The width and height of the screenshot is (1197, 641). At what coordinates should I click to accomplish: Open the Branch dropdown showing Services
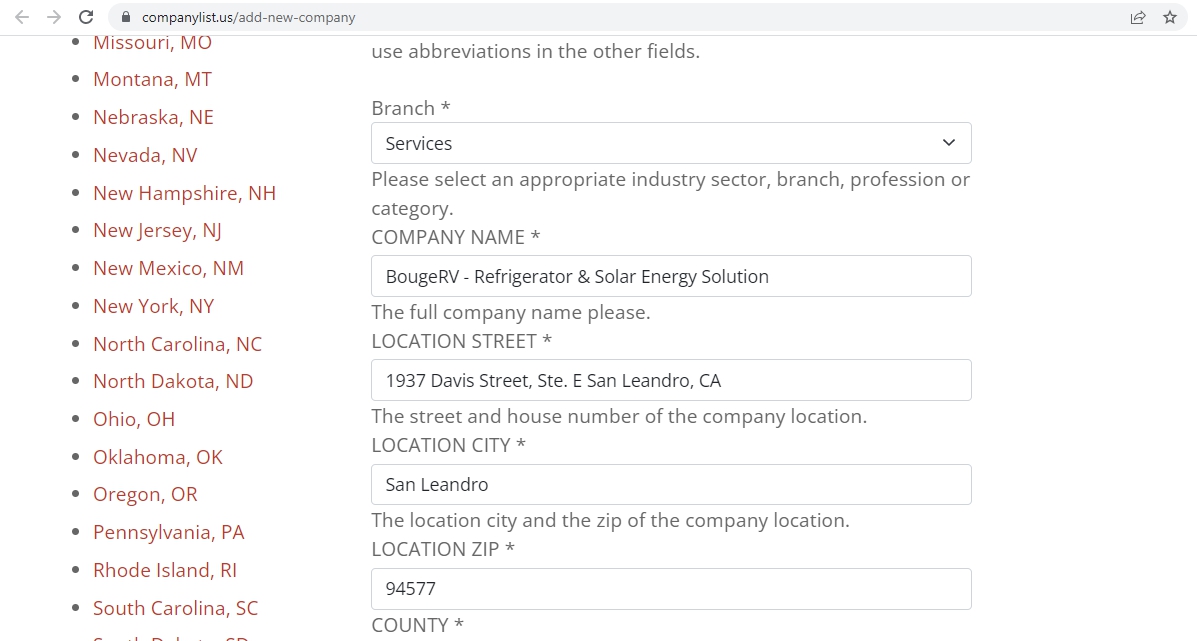[660, 143]
